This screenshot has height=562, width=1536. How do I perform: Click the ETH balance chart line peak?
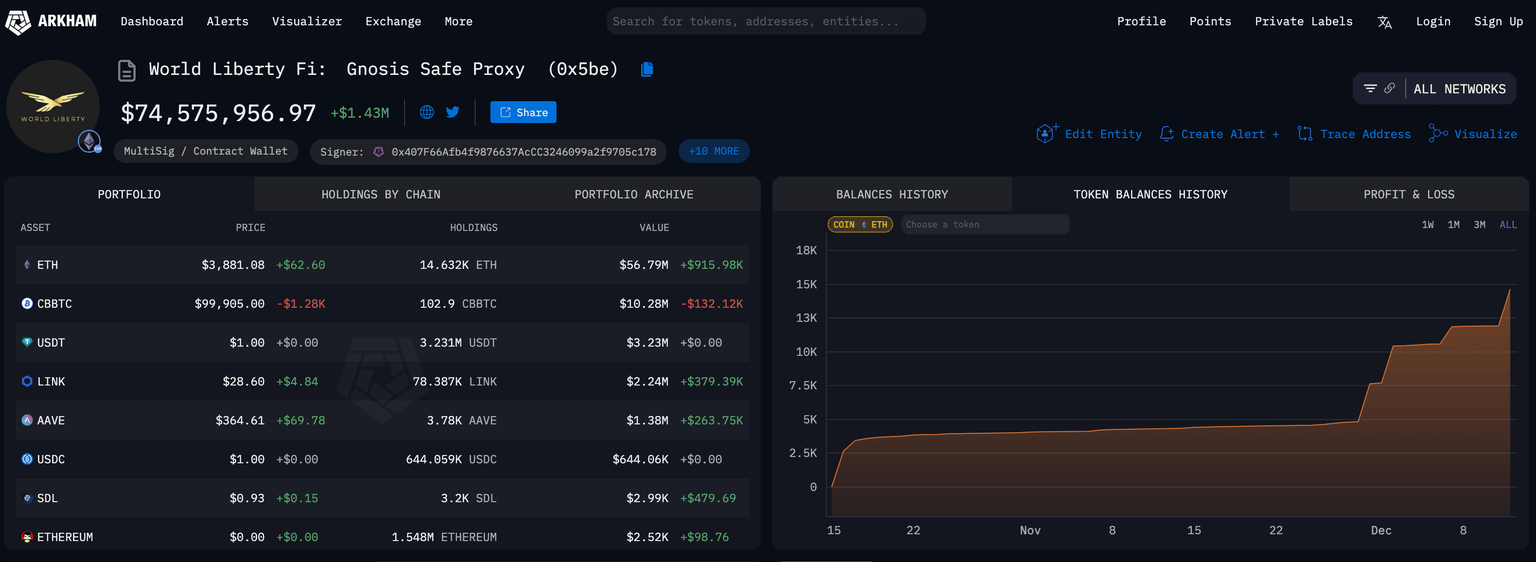click(x=1509, y=289)
